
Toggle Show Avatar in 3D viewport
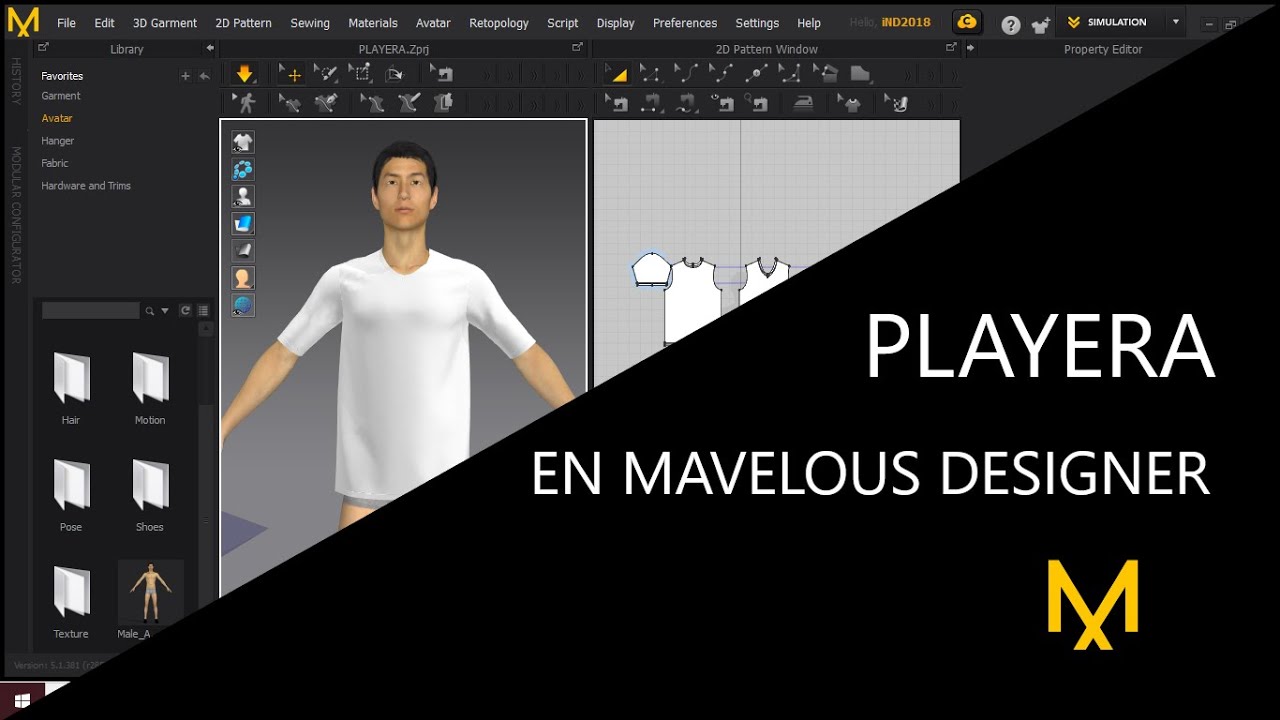[x=243, y=196]
